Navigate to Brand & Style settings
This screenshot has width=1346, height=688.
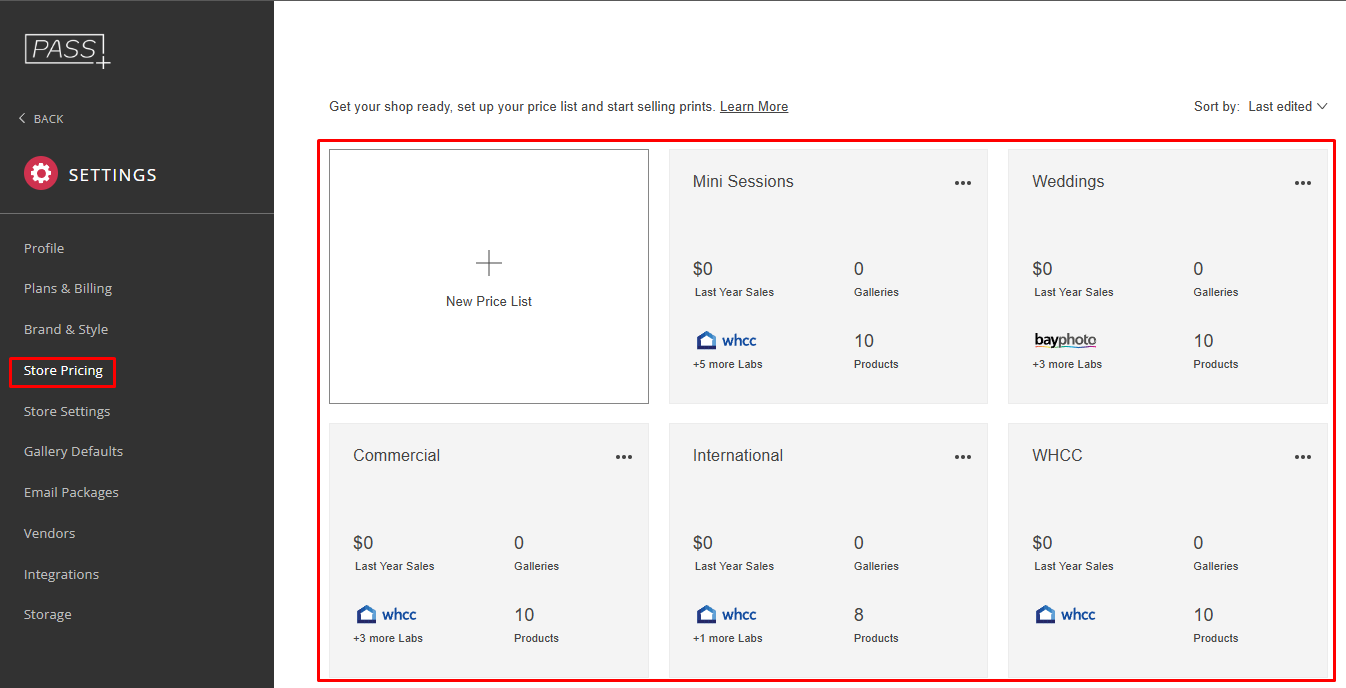pyautogui.click(x=66, y=330)
